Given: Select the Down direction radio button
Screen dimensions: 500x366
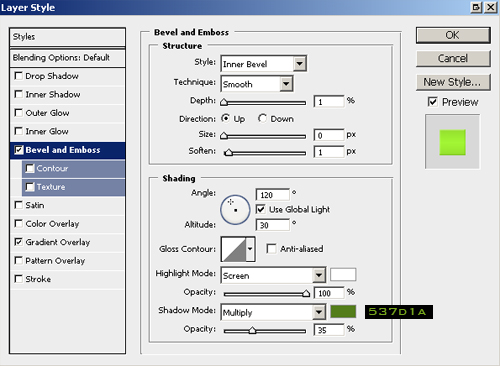Looking at the screenshot, I should [262, 118].
